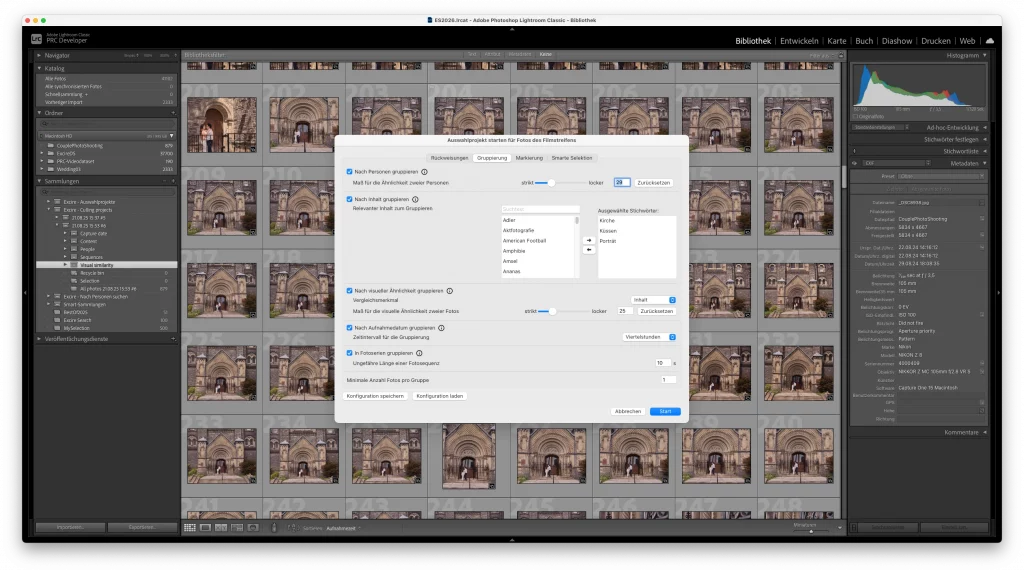
Task: Open the Entwickeln module
Action: pos(799,41)
